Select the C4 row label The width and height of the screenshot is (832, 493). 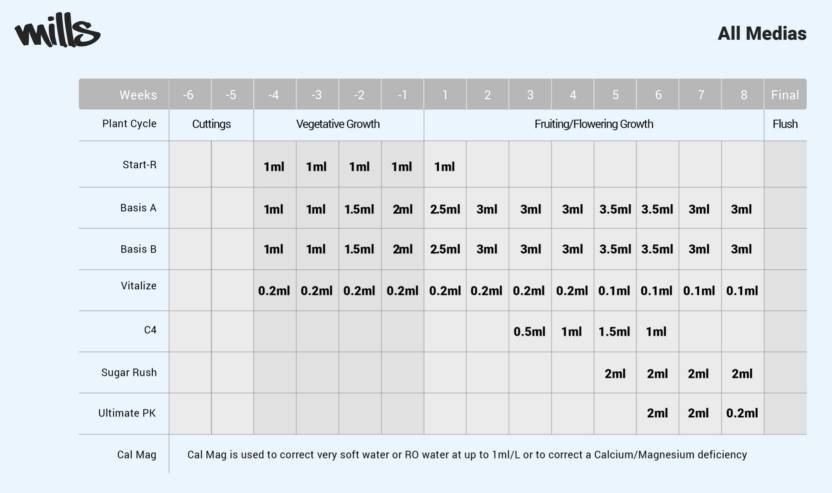(x=150, y=330)
